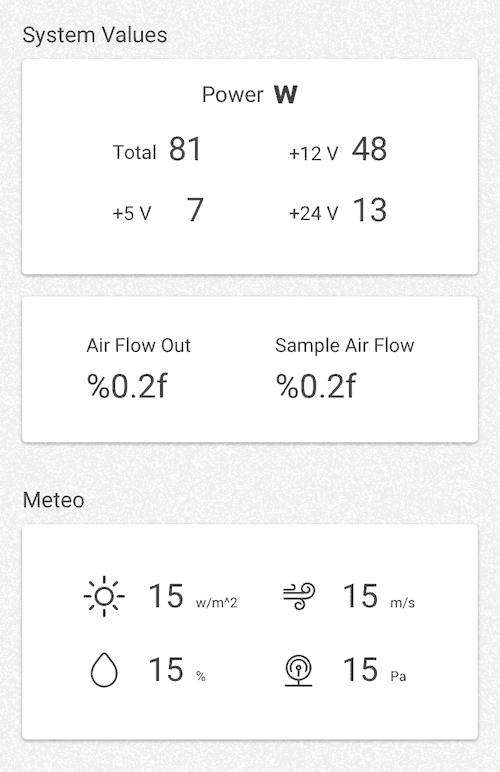Click the Meteo section heading
Screen dimensions: 500x772
[x=54, y=500]
